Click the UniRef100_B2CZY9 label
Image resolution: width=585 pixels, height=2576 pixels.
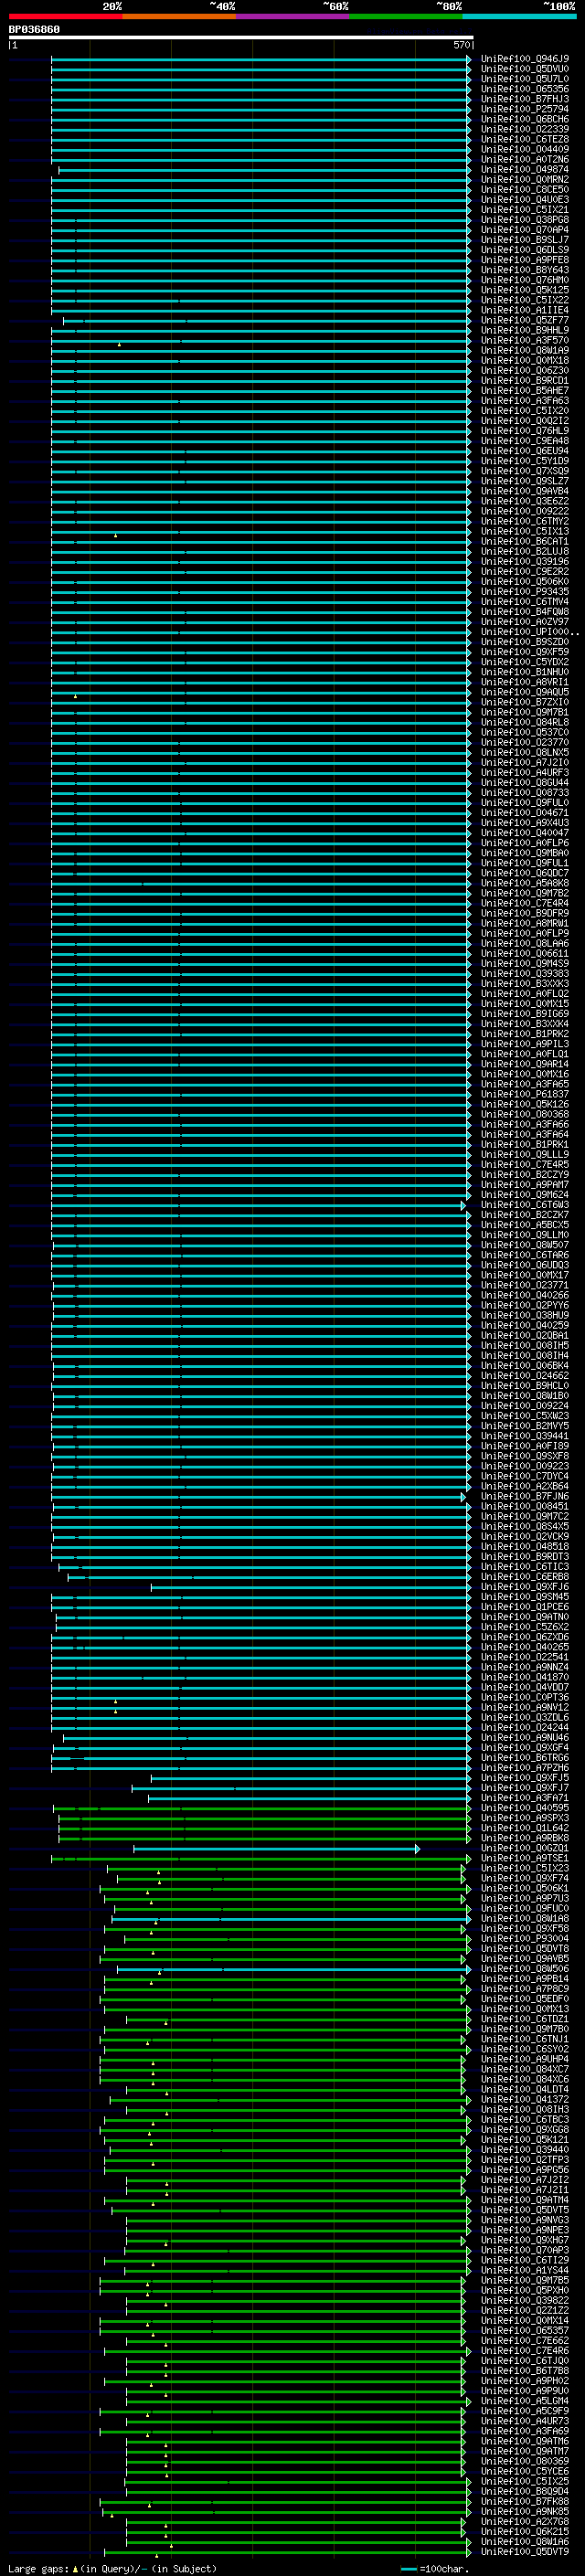point(525,1175)
